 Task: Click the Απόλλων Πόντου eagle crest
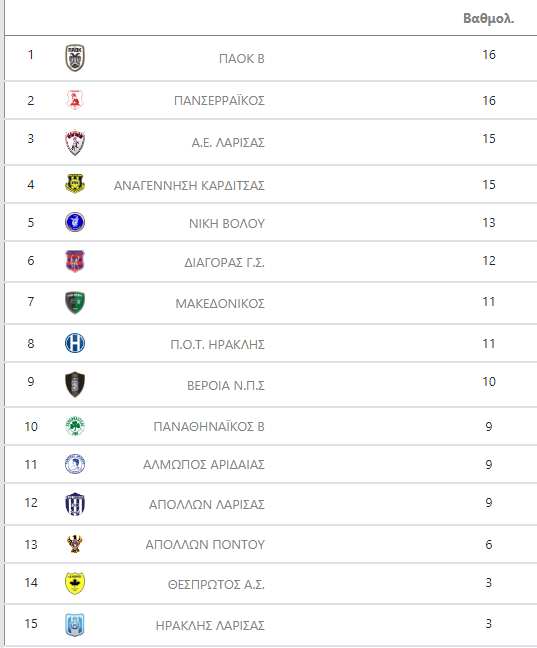tap(75, 544)
